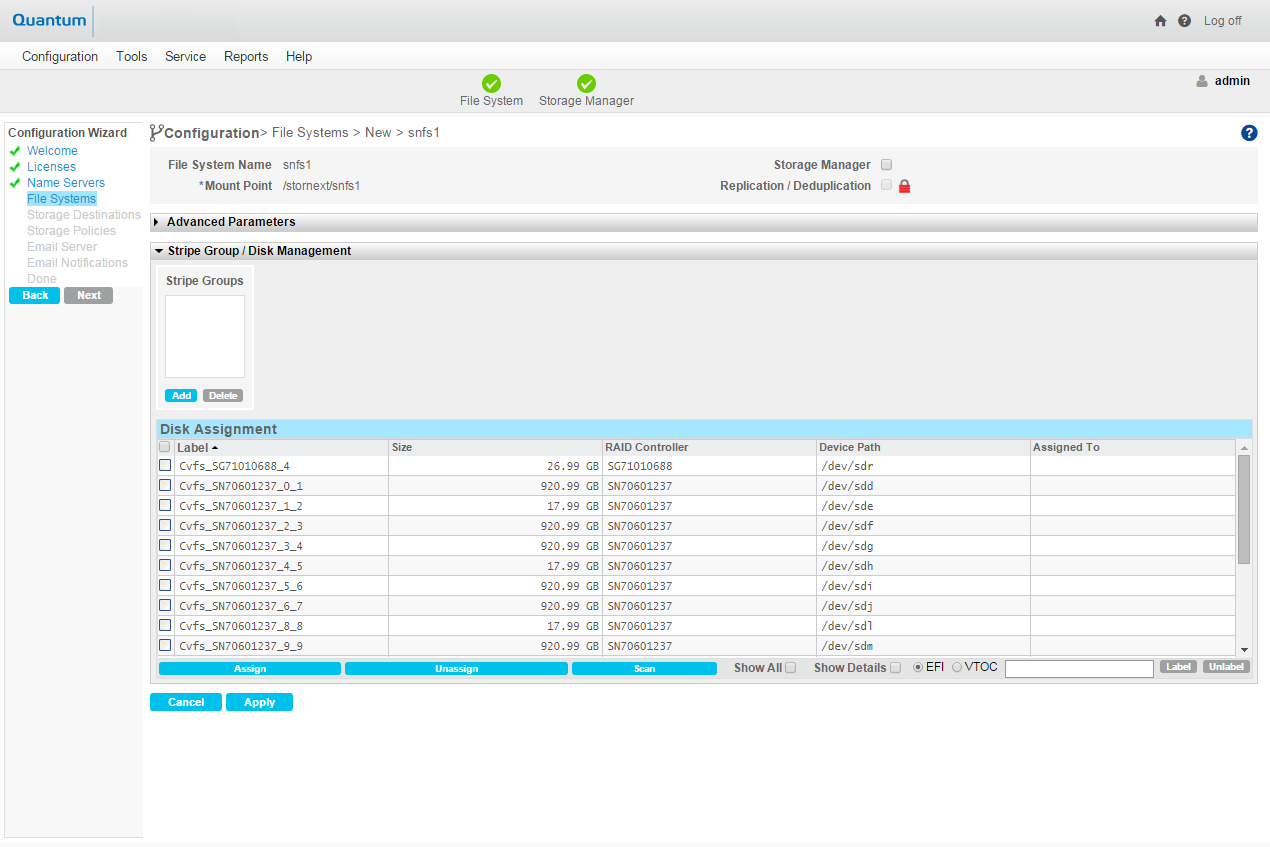Click the Unlabel button
This screenshot has height=847, width=1270.
point(1226,666)
